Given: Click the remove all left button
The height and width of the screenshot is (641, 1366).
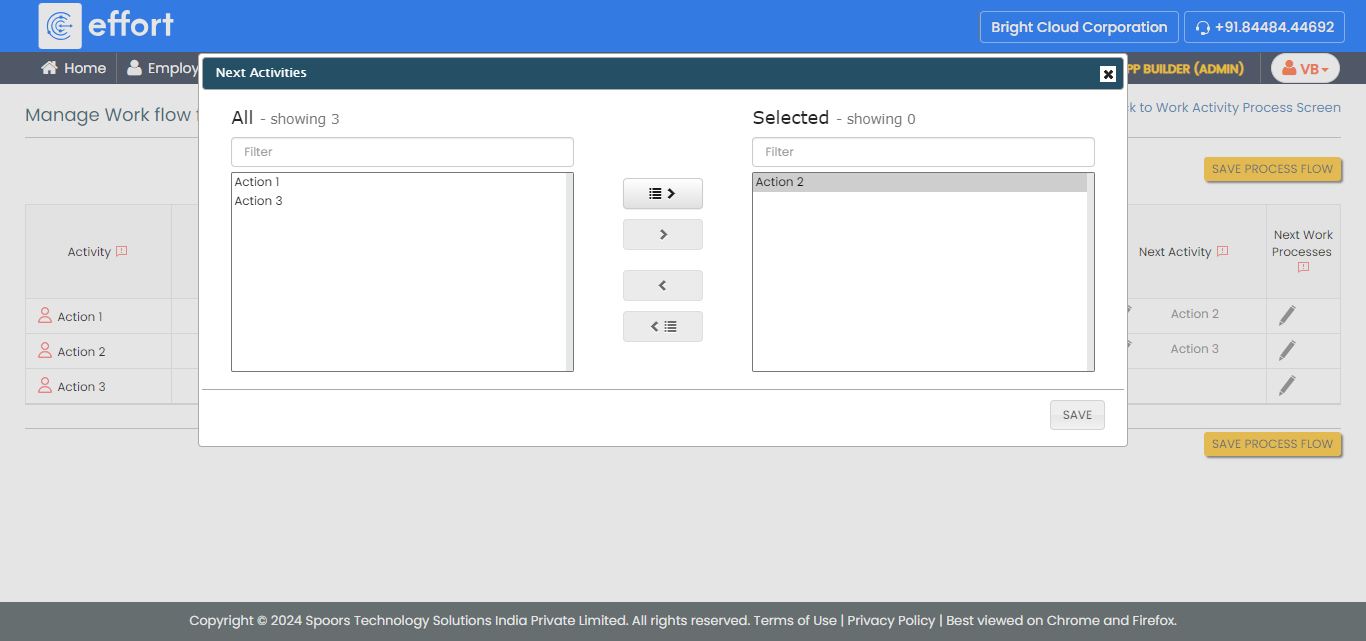Looking at the screenshot, I should point(662,327).
